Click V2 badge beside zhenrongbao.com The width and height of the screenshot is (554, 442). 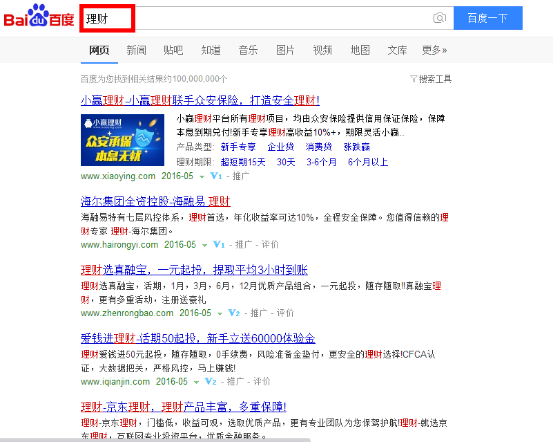tap(234, 313)
